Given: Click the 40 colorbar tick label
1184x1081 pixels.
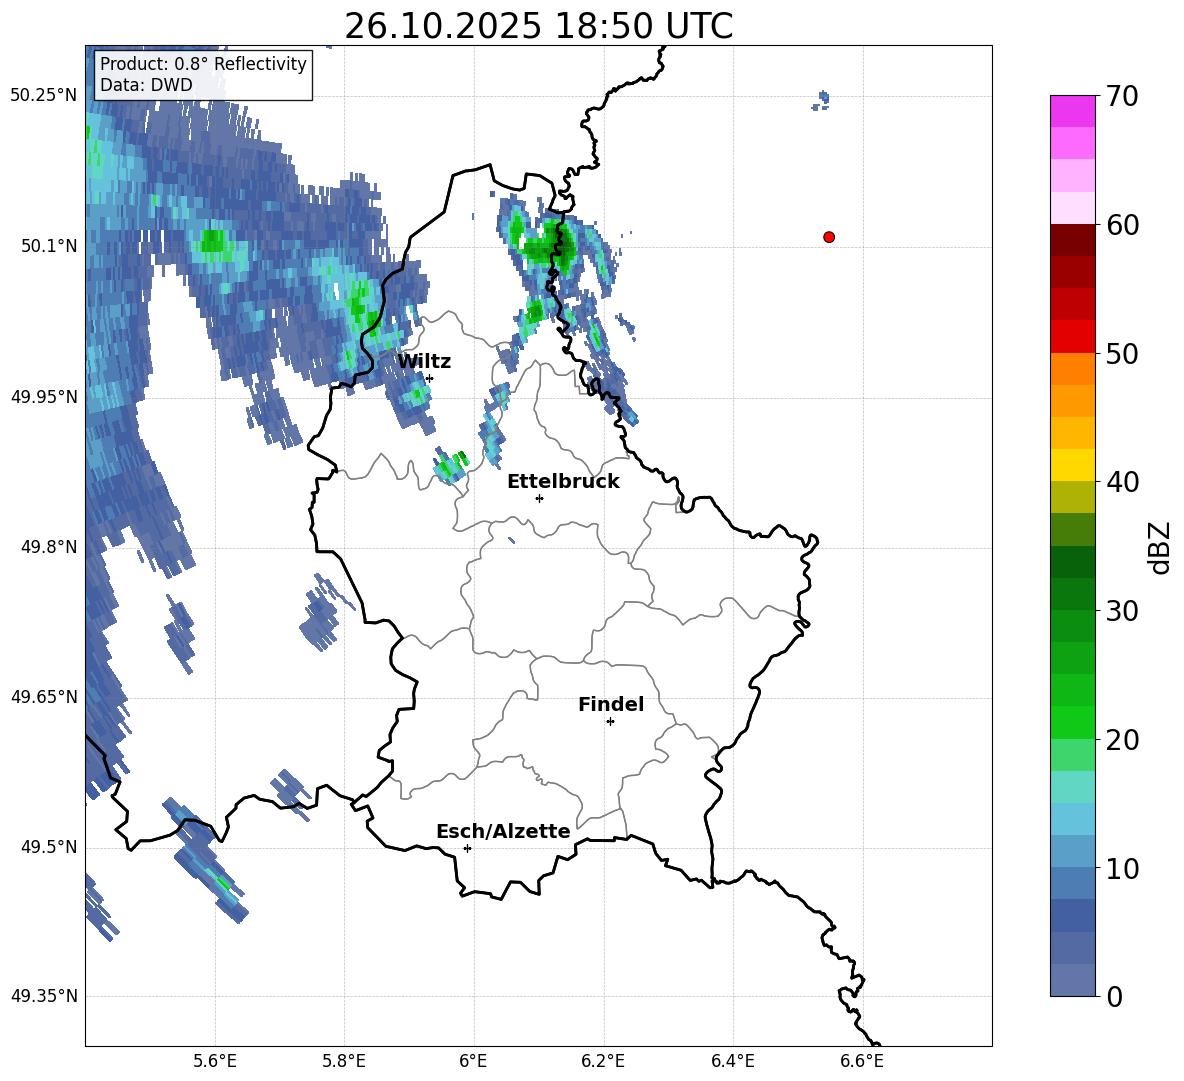Looking at the screenshot, I should click(1121, 482).
